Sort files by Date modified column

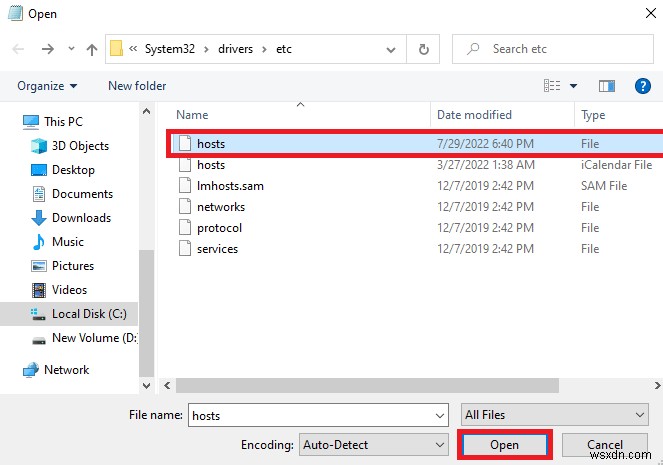[475, 115]
